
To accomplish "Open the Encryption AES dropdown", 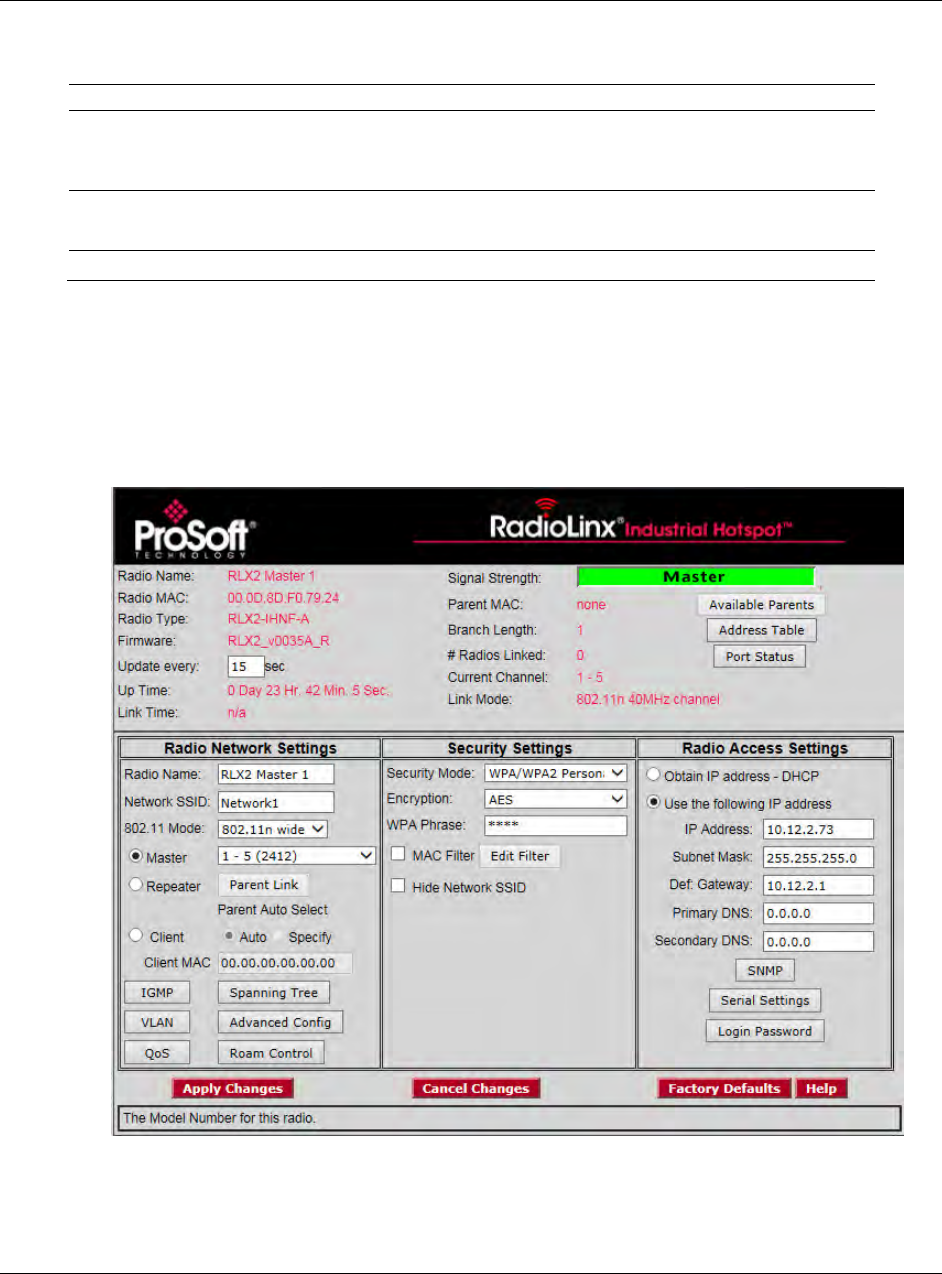I will tap(555, 799).
